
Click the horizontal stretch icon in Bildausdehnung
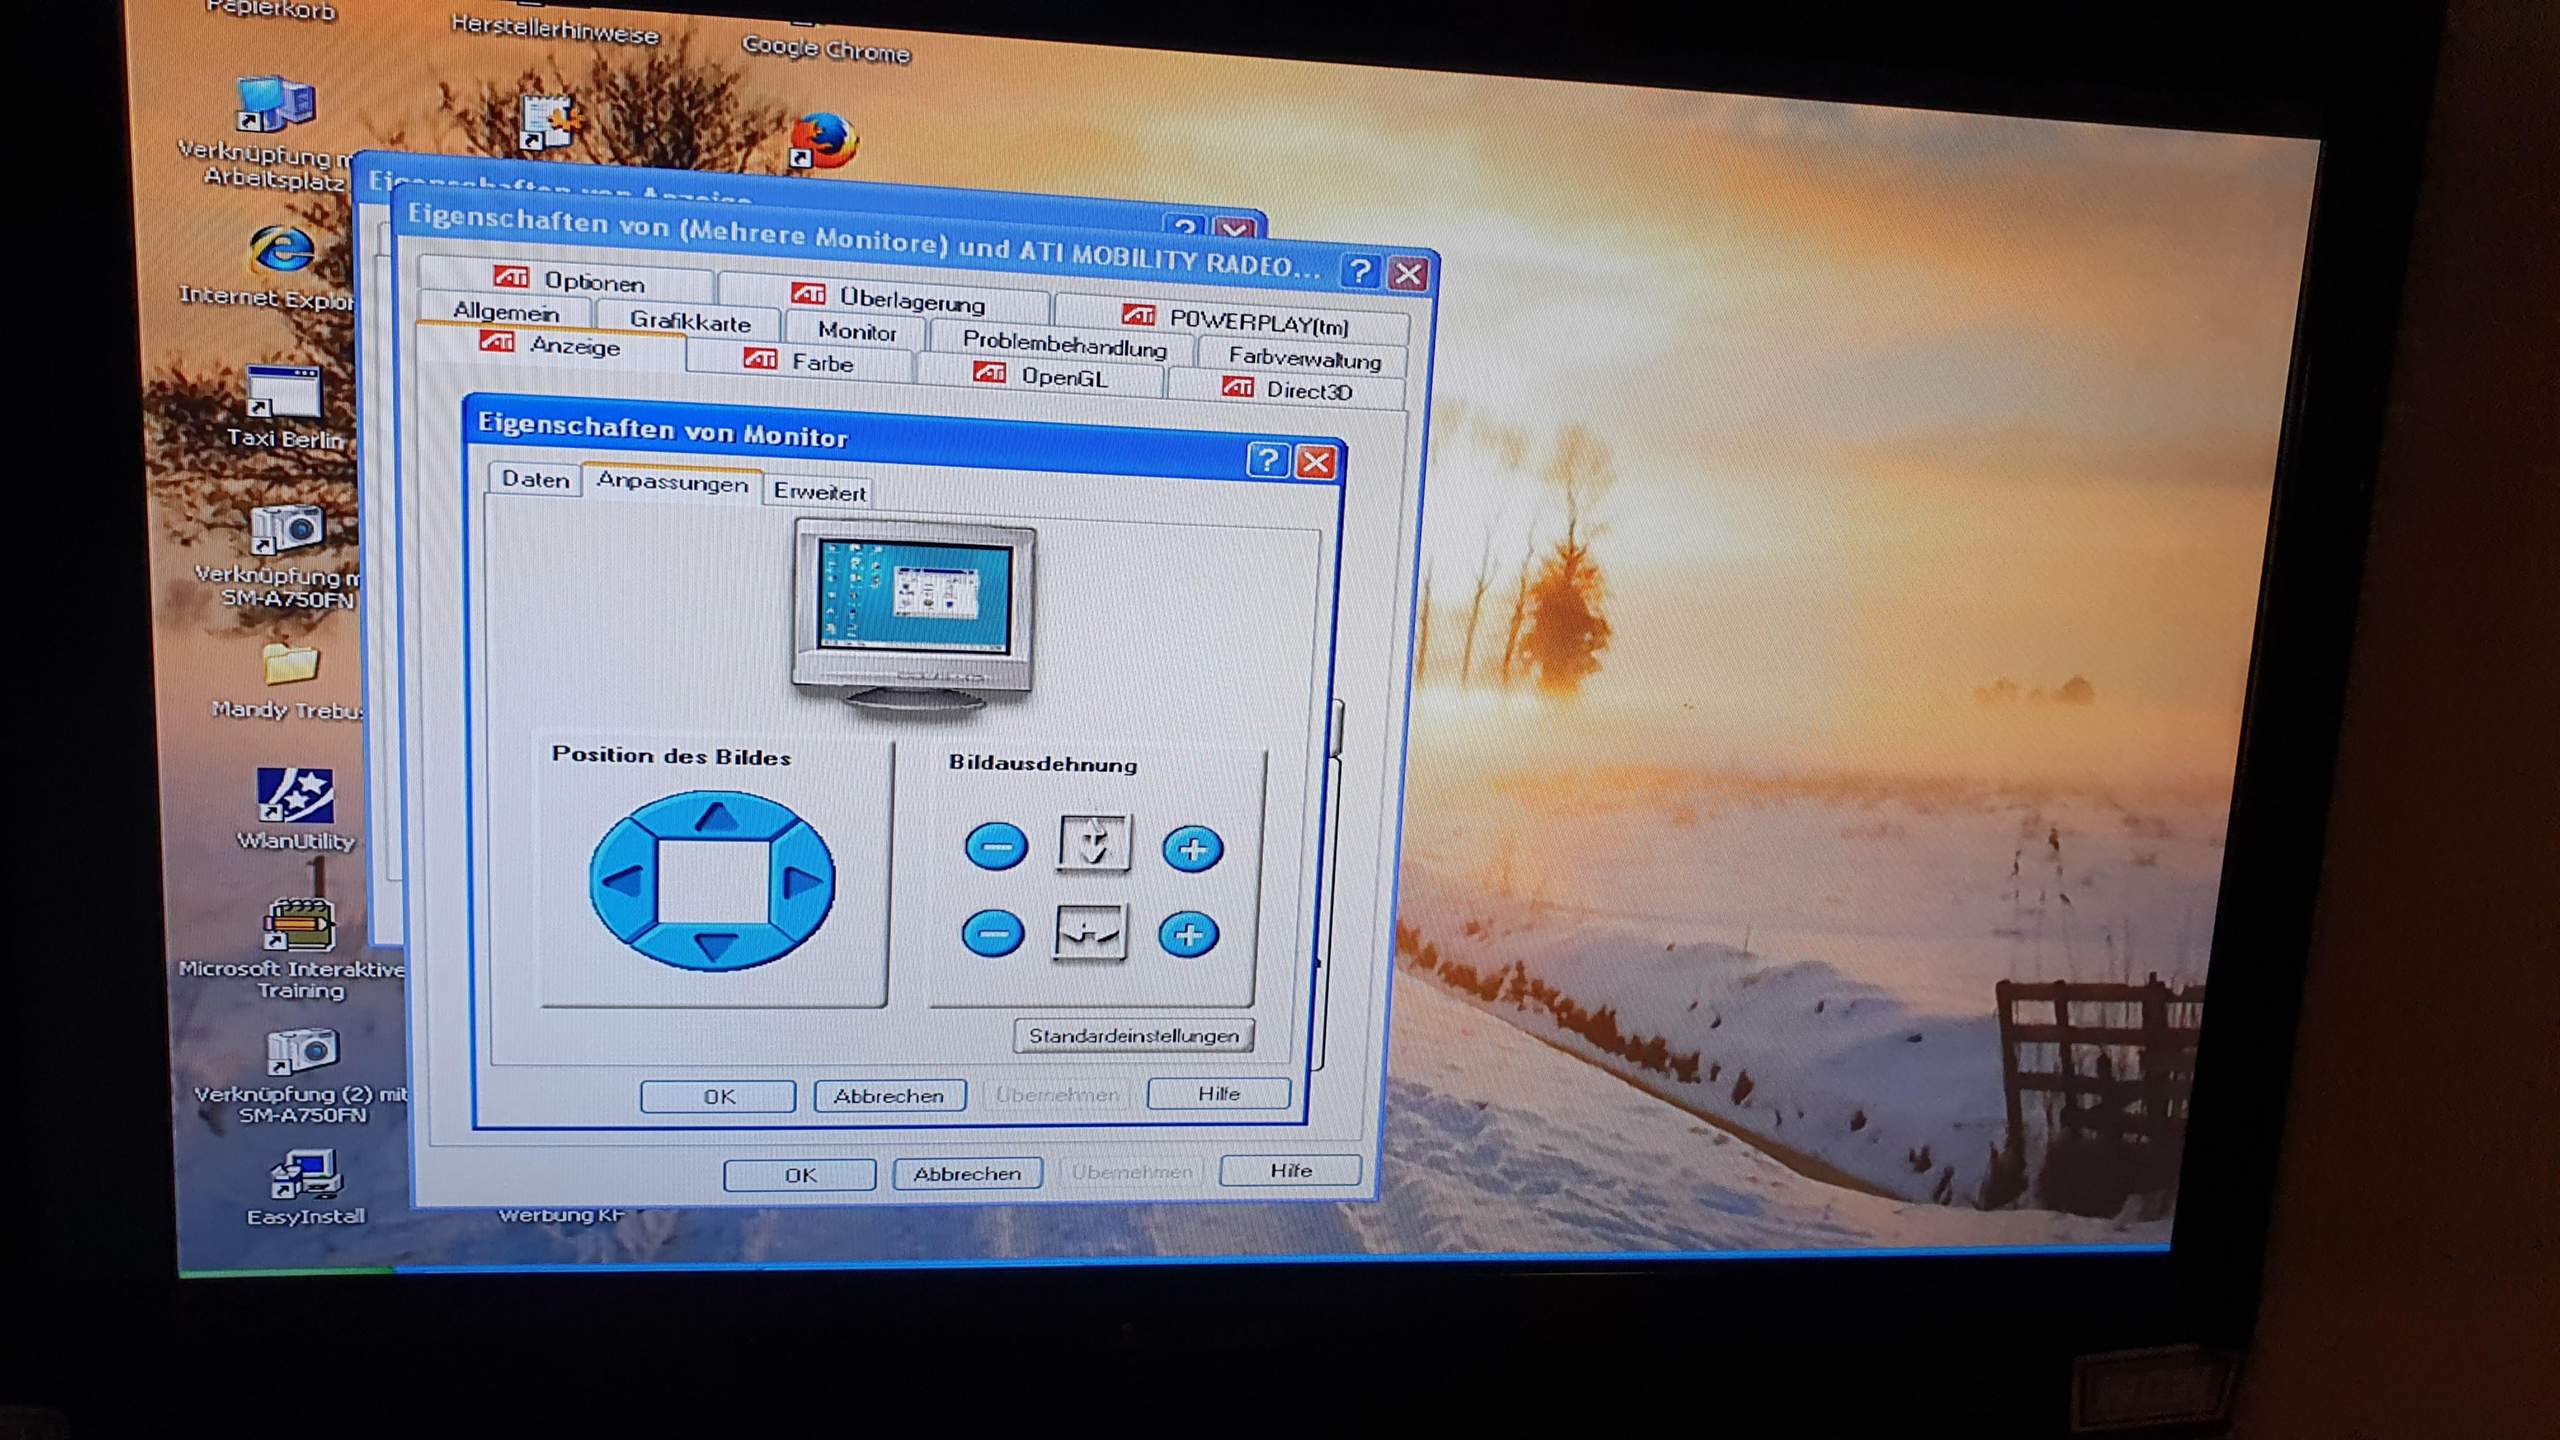pyautogui.click(x=1090, y=933)
